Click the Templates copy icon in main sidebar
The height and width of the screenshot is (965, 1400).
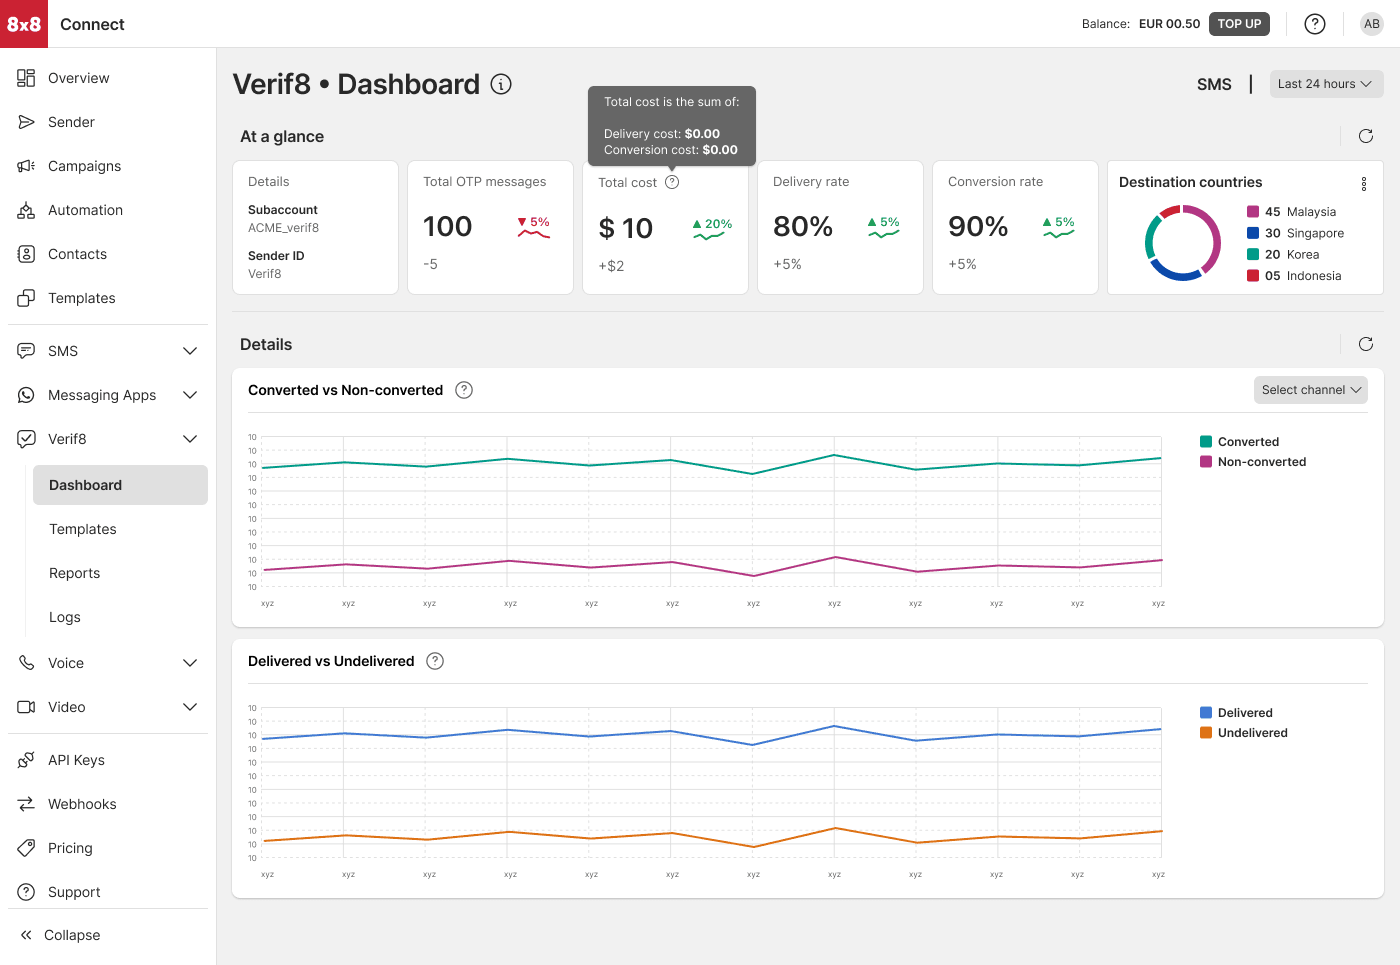26,298
